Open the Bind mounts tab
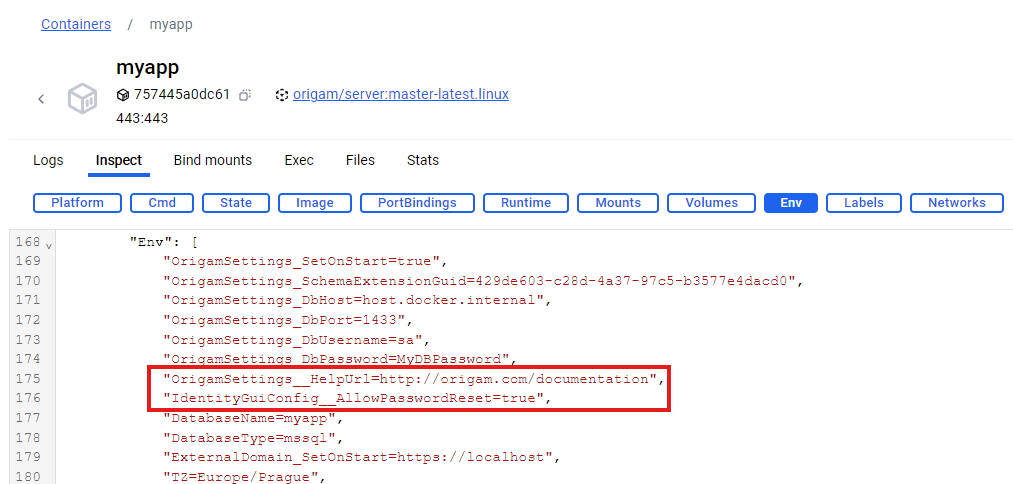The width and height of the screenshot is (1013, 484). coord(213,160)
